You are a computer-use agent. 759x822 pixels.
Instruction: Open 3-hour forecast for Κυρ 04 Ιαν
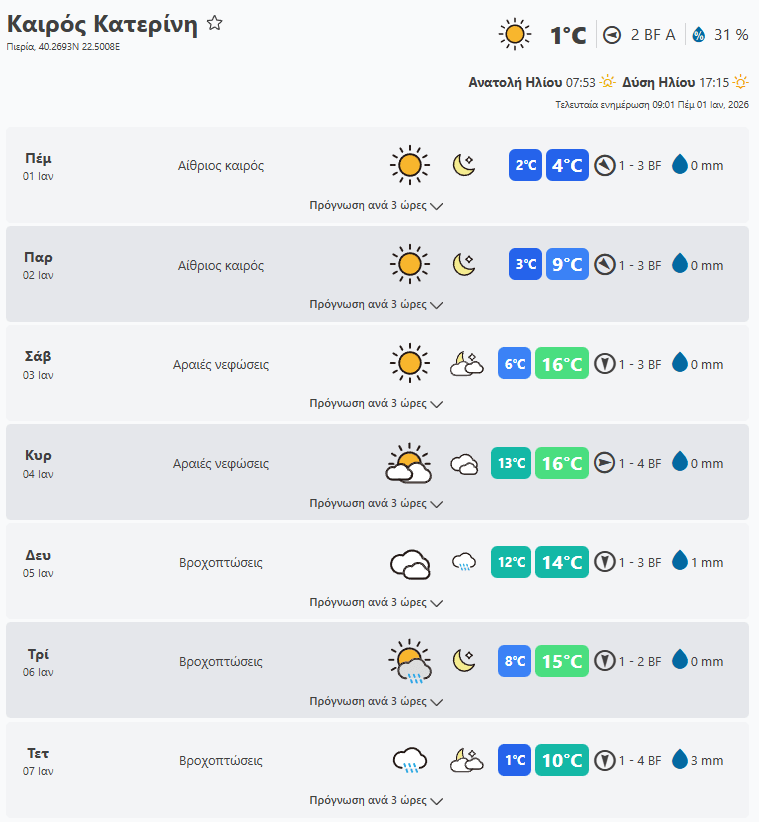376,503
